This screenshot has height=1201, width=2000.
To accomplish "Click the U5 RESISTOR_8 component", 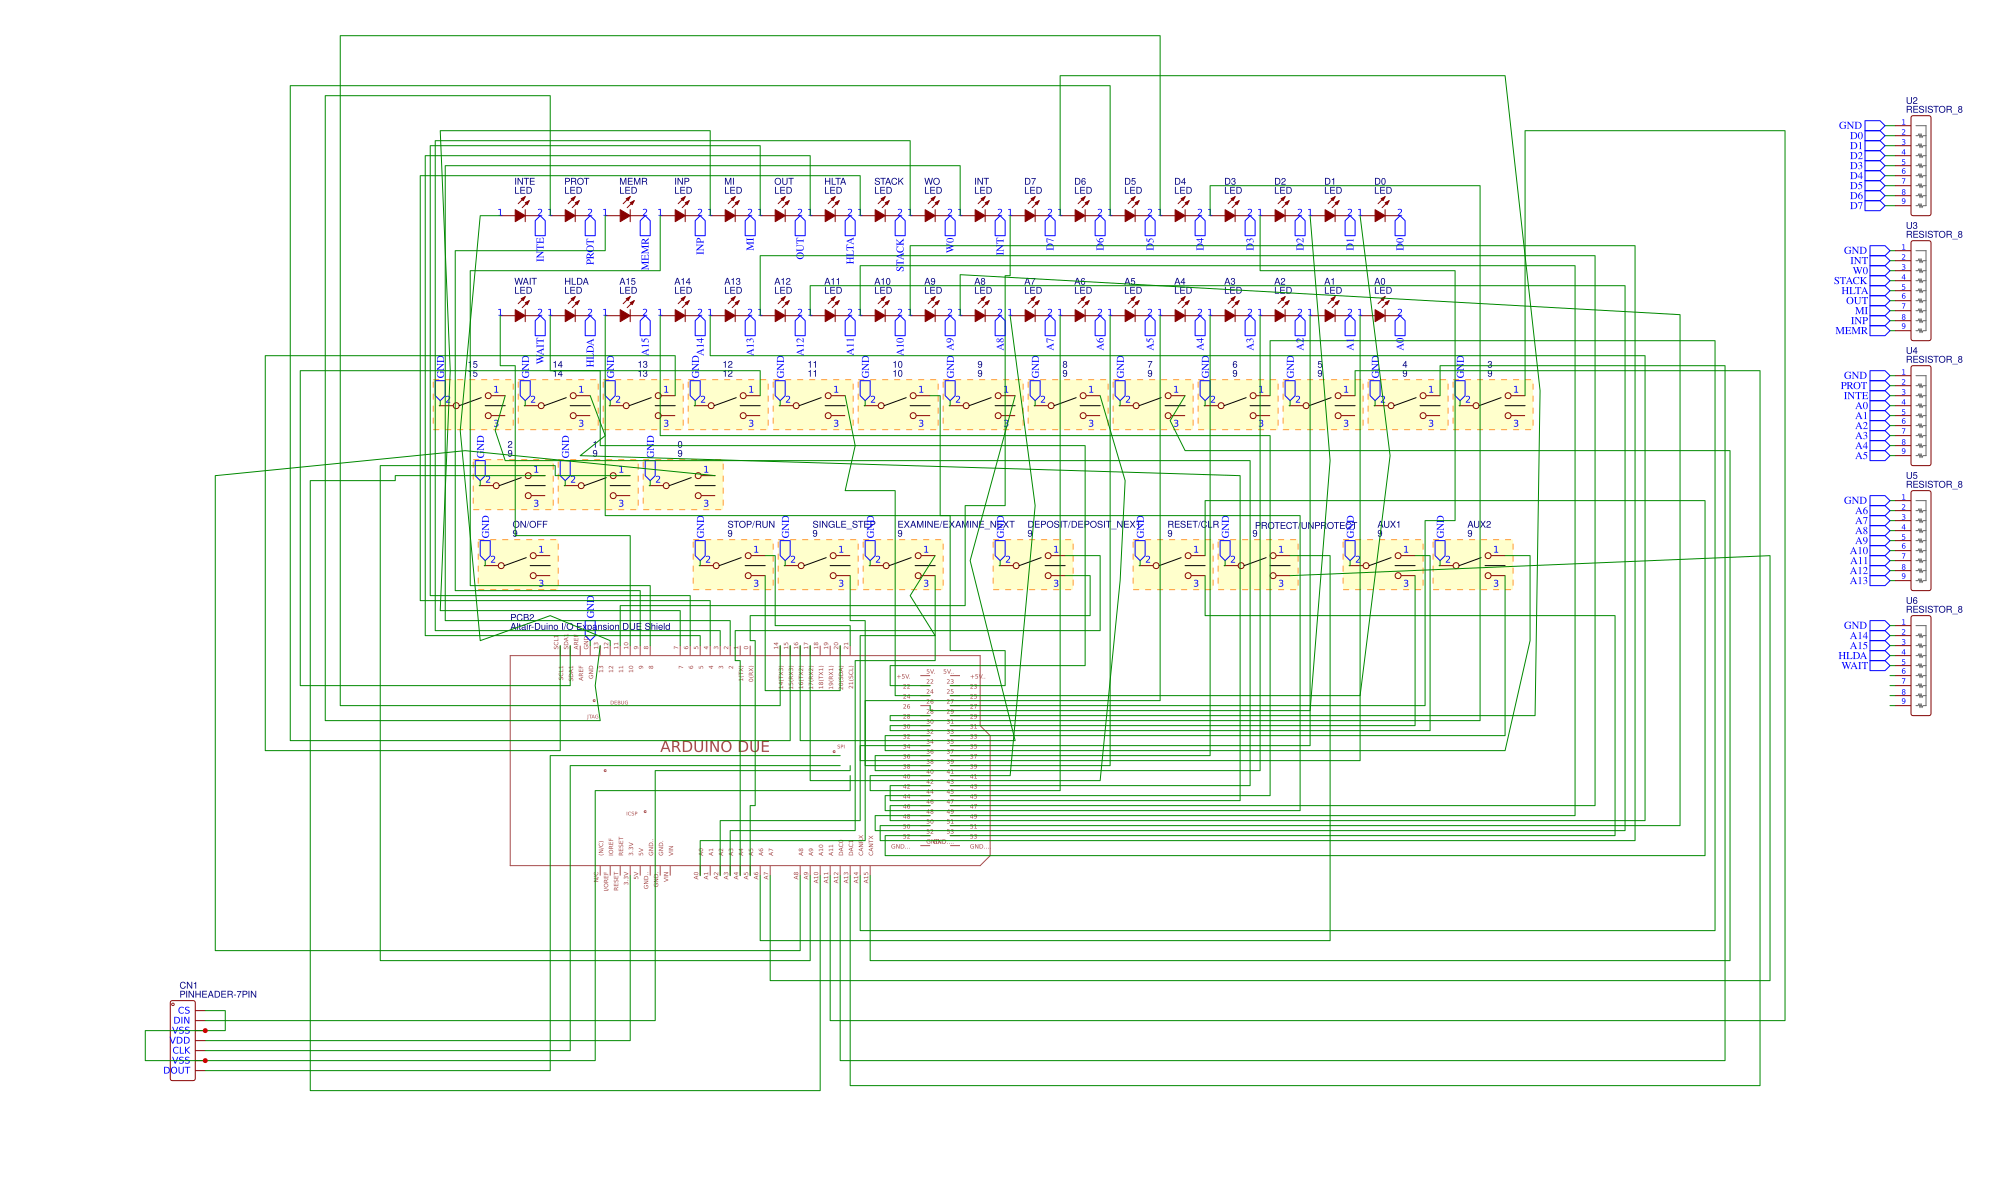I will tap(1919, 540).
